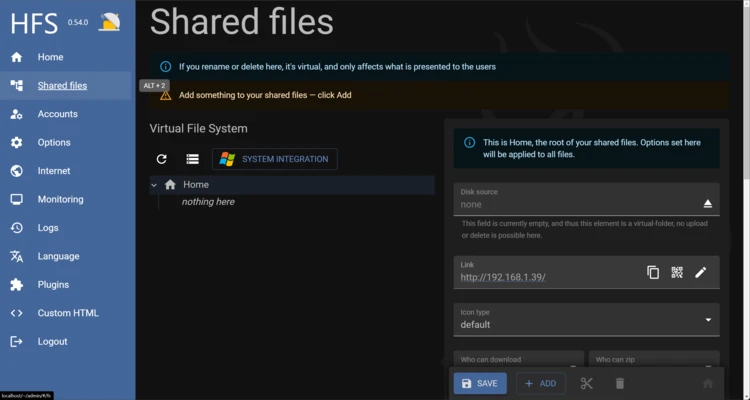
Task: Reload the virtual file system tree
Action: point(162,159)
